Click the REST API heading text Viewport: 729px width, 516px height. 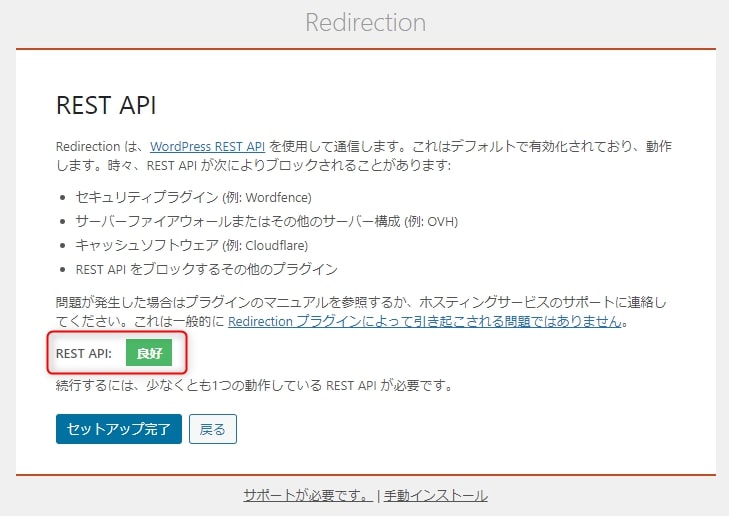coord(106,105)
